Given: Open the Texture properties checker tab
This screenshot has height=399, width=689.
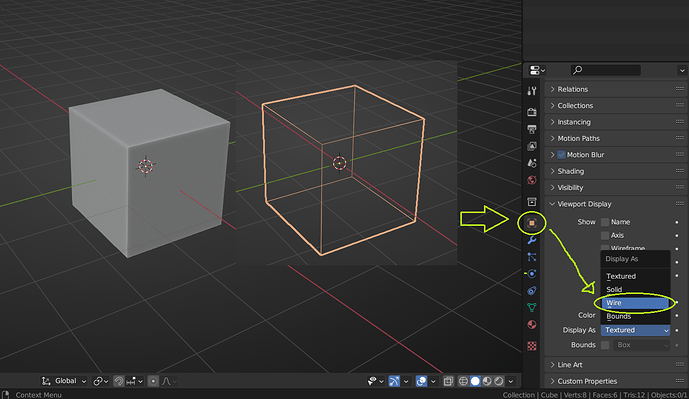Looking at the screenshot, I should point(532,346).
